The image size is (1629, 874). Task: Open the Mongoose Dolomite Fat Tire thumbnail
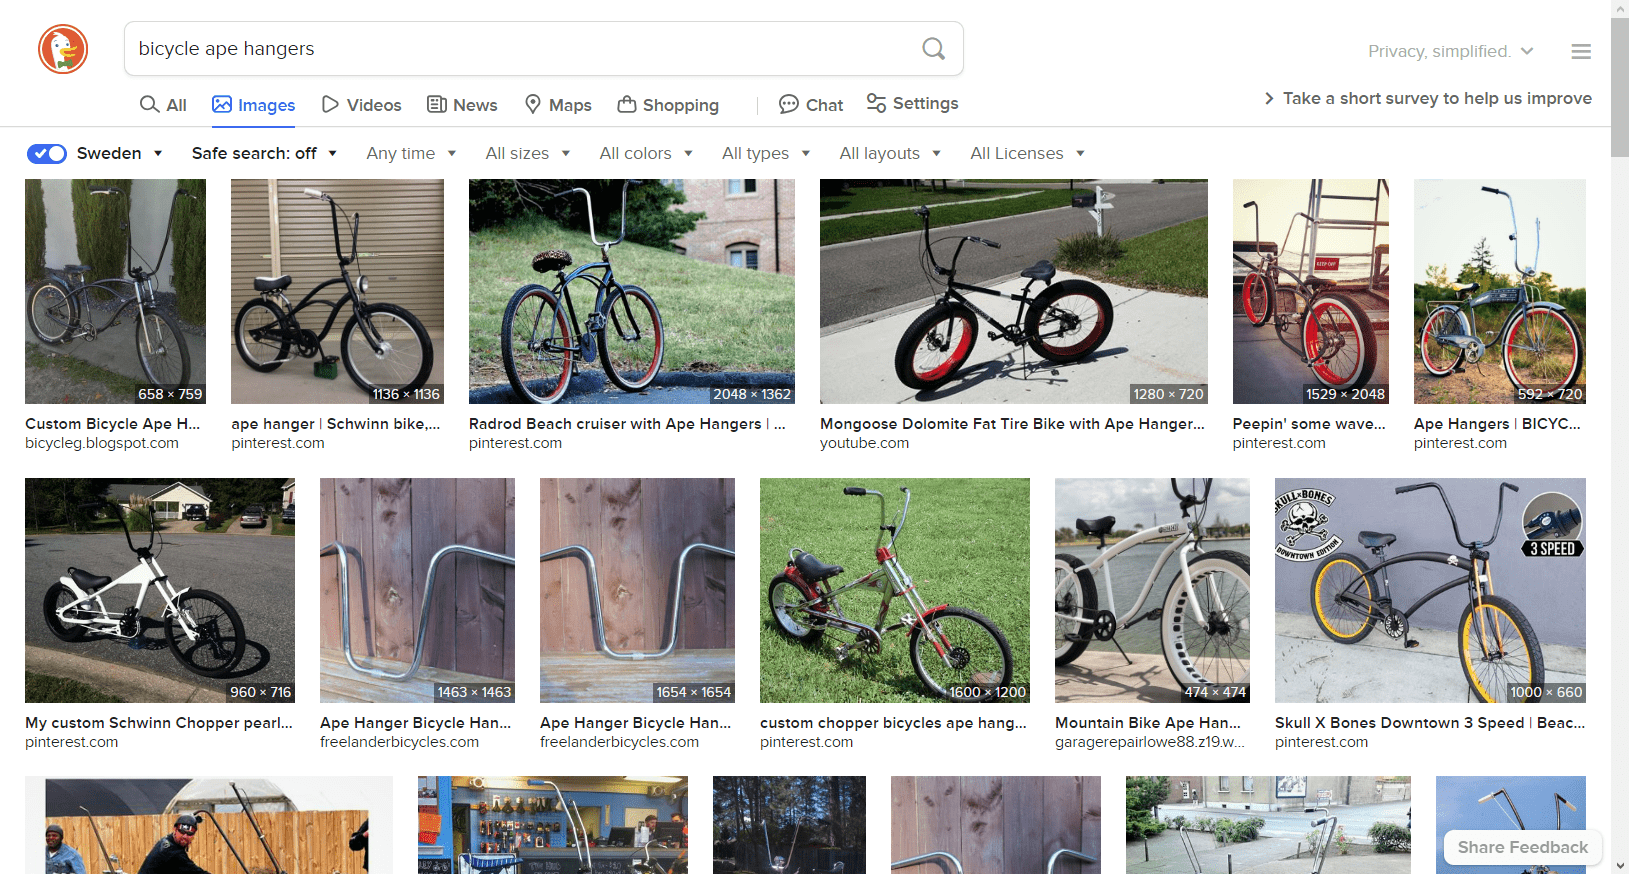[x=1013, y=291]
